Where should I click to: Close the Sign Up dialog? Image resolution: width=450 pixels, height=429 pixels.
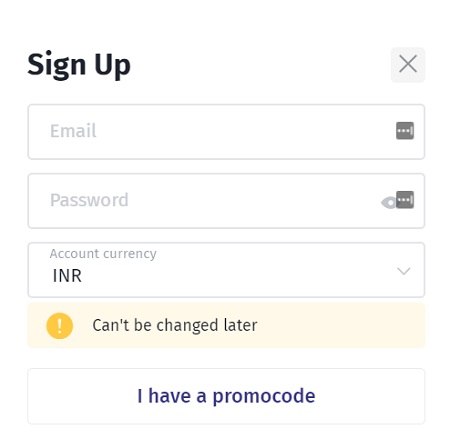click(408, 64)
